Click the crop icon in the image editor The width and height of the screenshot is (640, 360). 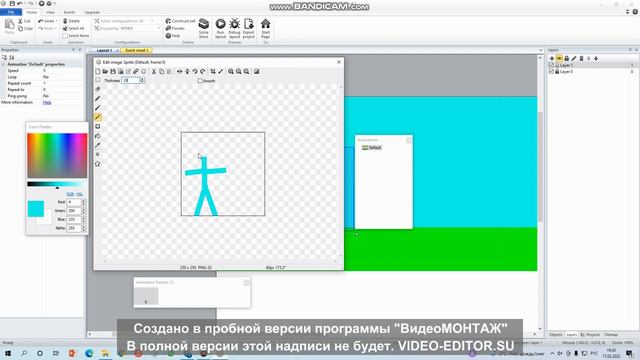point(213,71)
